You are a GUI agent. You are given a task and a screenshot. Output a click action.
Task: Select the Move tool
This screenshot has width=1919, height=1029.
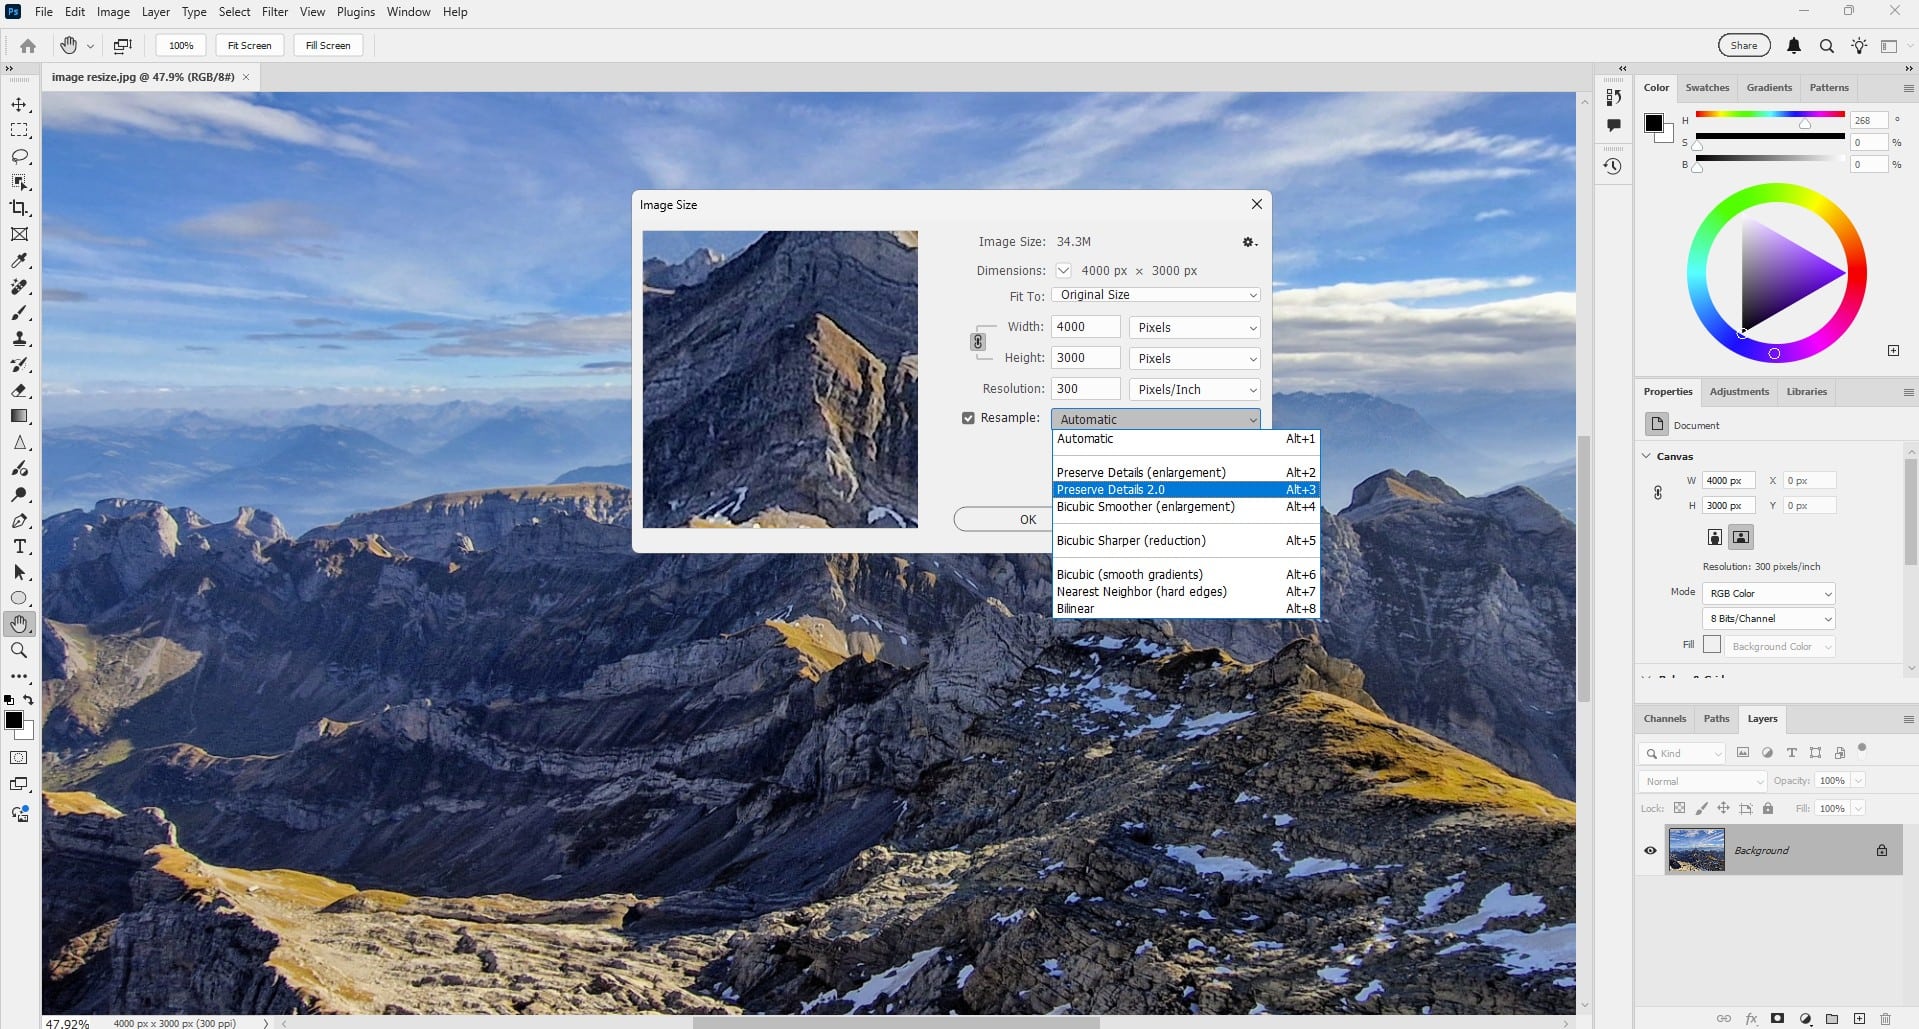click(x=19, y=105)
